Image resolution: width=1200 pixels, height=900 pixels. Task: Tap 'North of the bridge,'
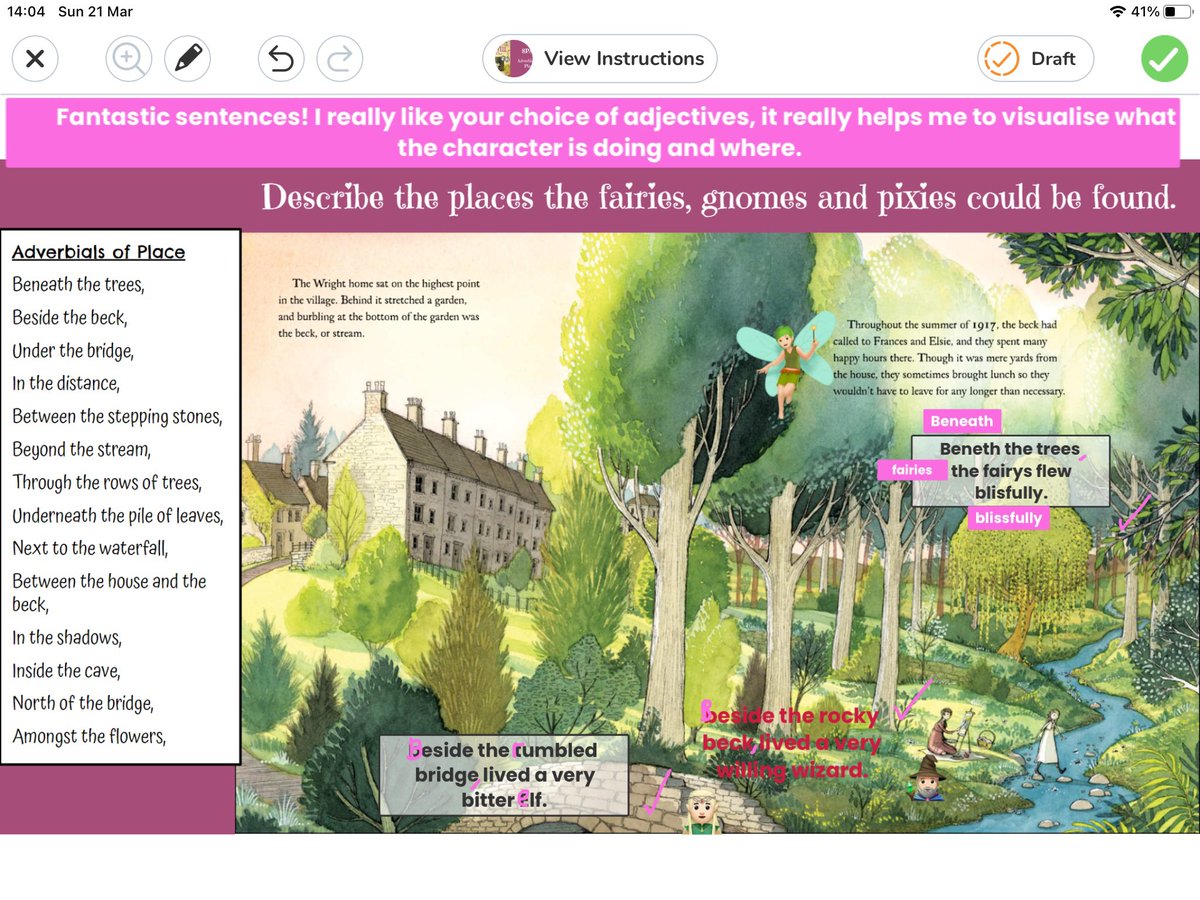83,703
